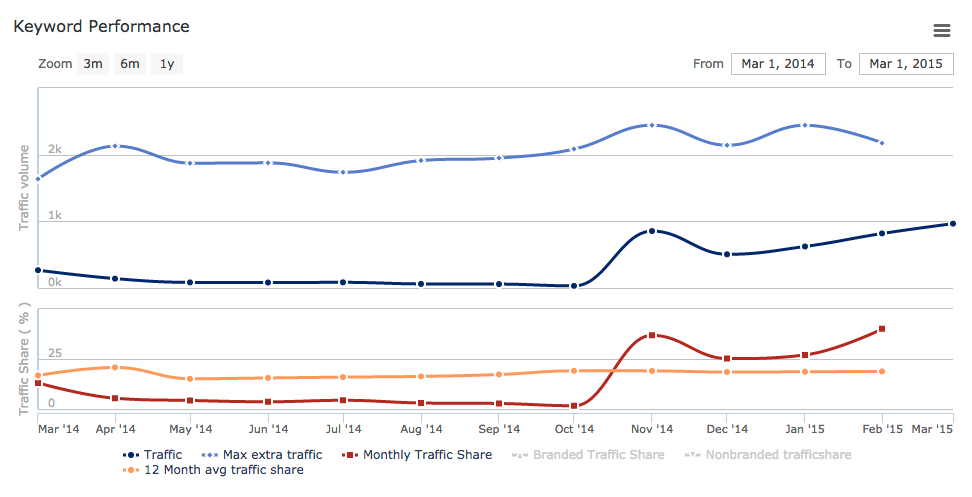Screen dimensions: 972x497
Task: Toggle 12 Month avg traffic share series
Action: coord(214,470)
